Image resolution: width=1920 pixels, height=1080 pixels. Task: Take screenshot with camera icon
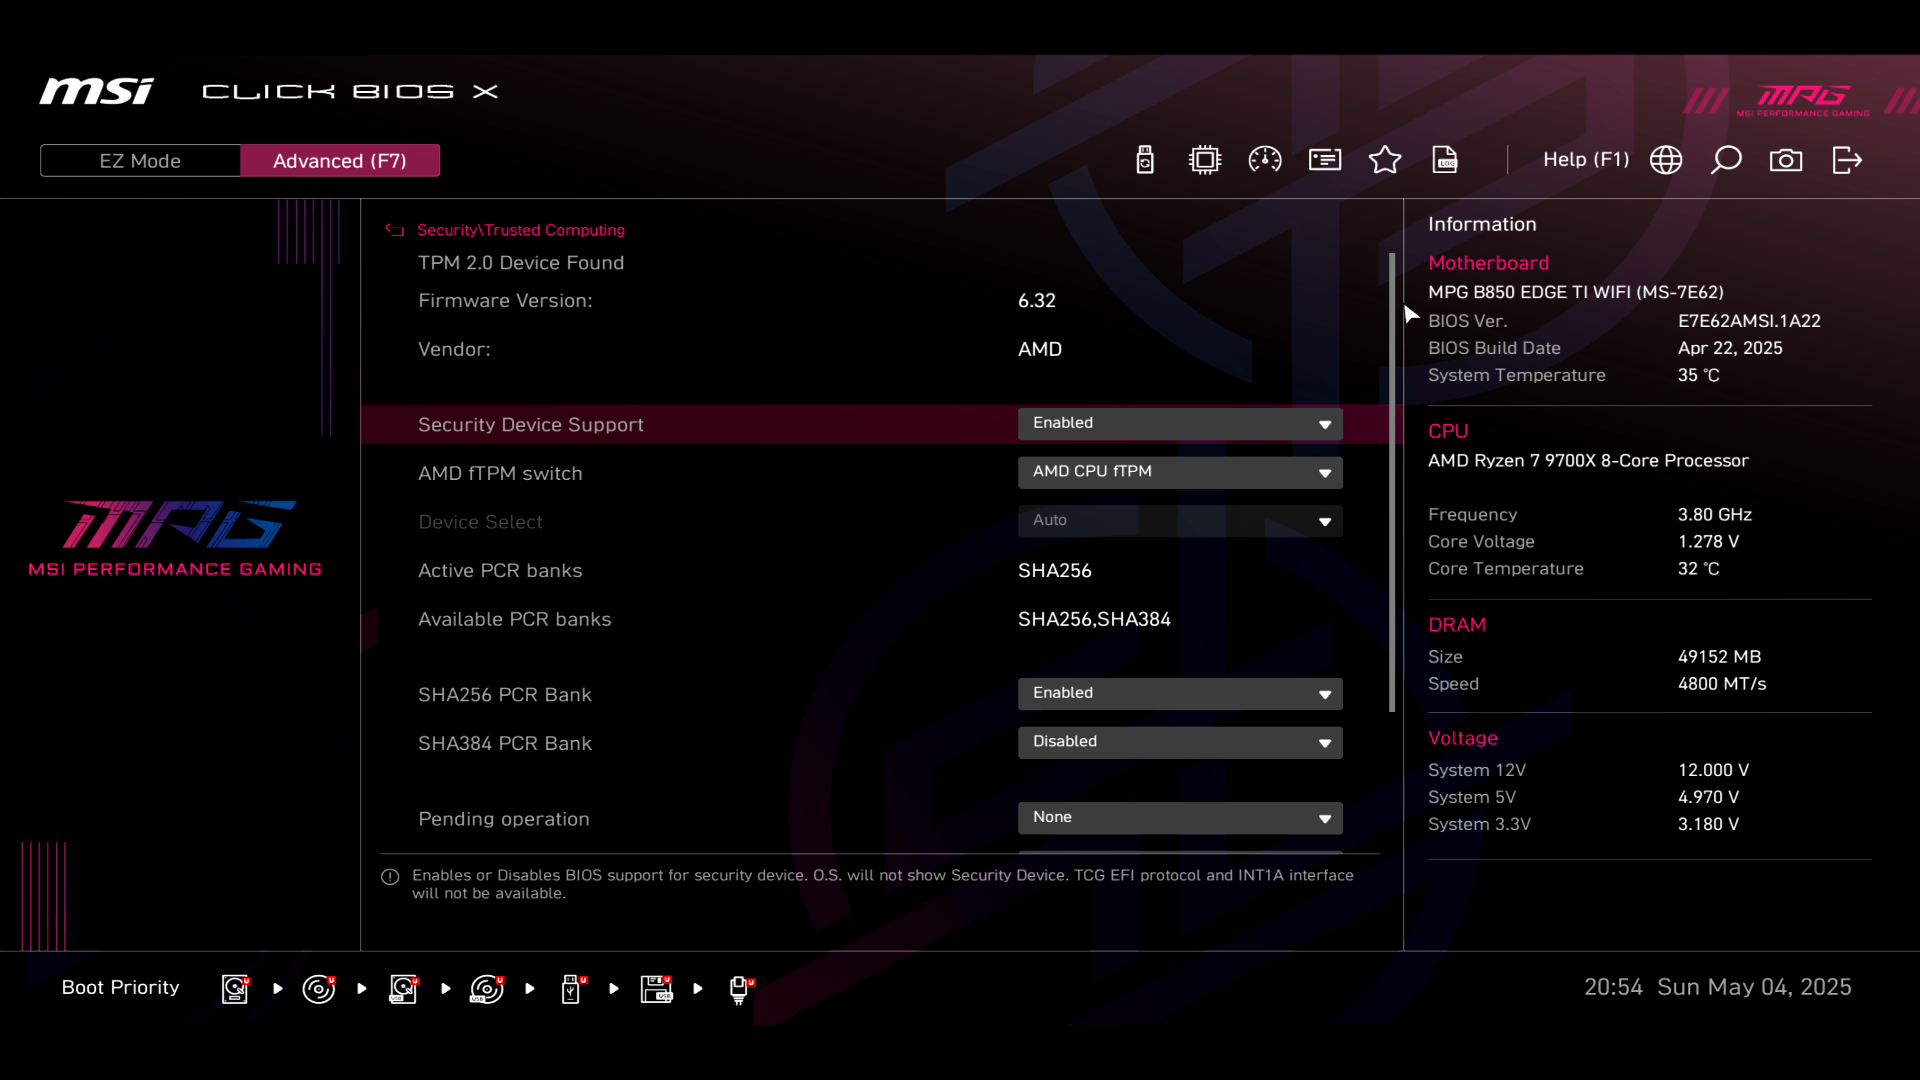[1786, 160]
